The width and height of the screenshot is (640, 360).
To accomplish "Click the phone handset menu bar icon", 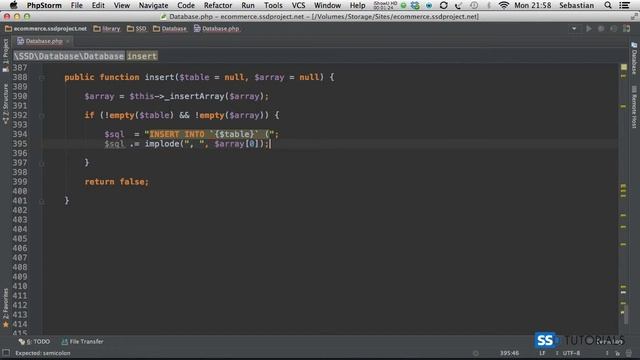I will 458,5.
